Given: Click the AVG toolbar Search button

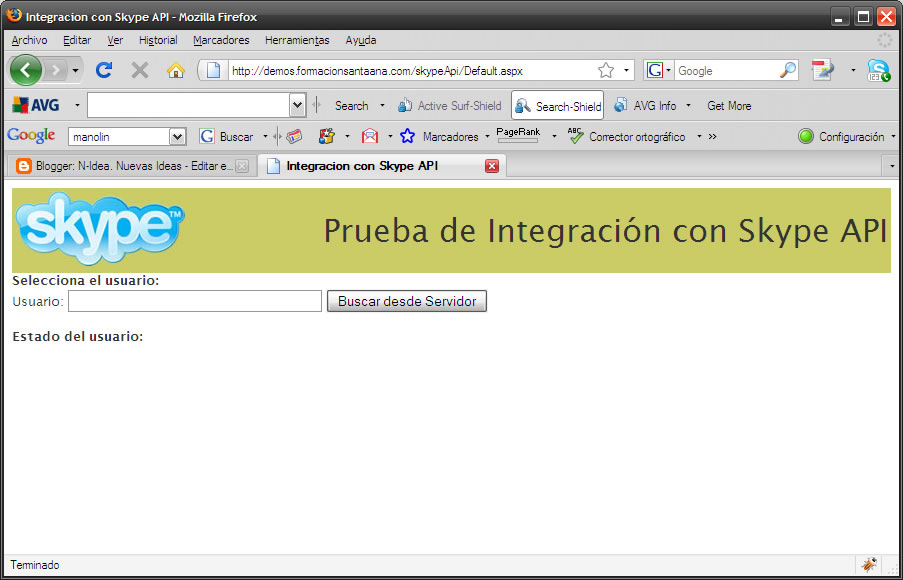Looking at the screenshot, I should click(x=351, y=105).
